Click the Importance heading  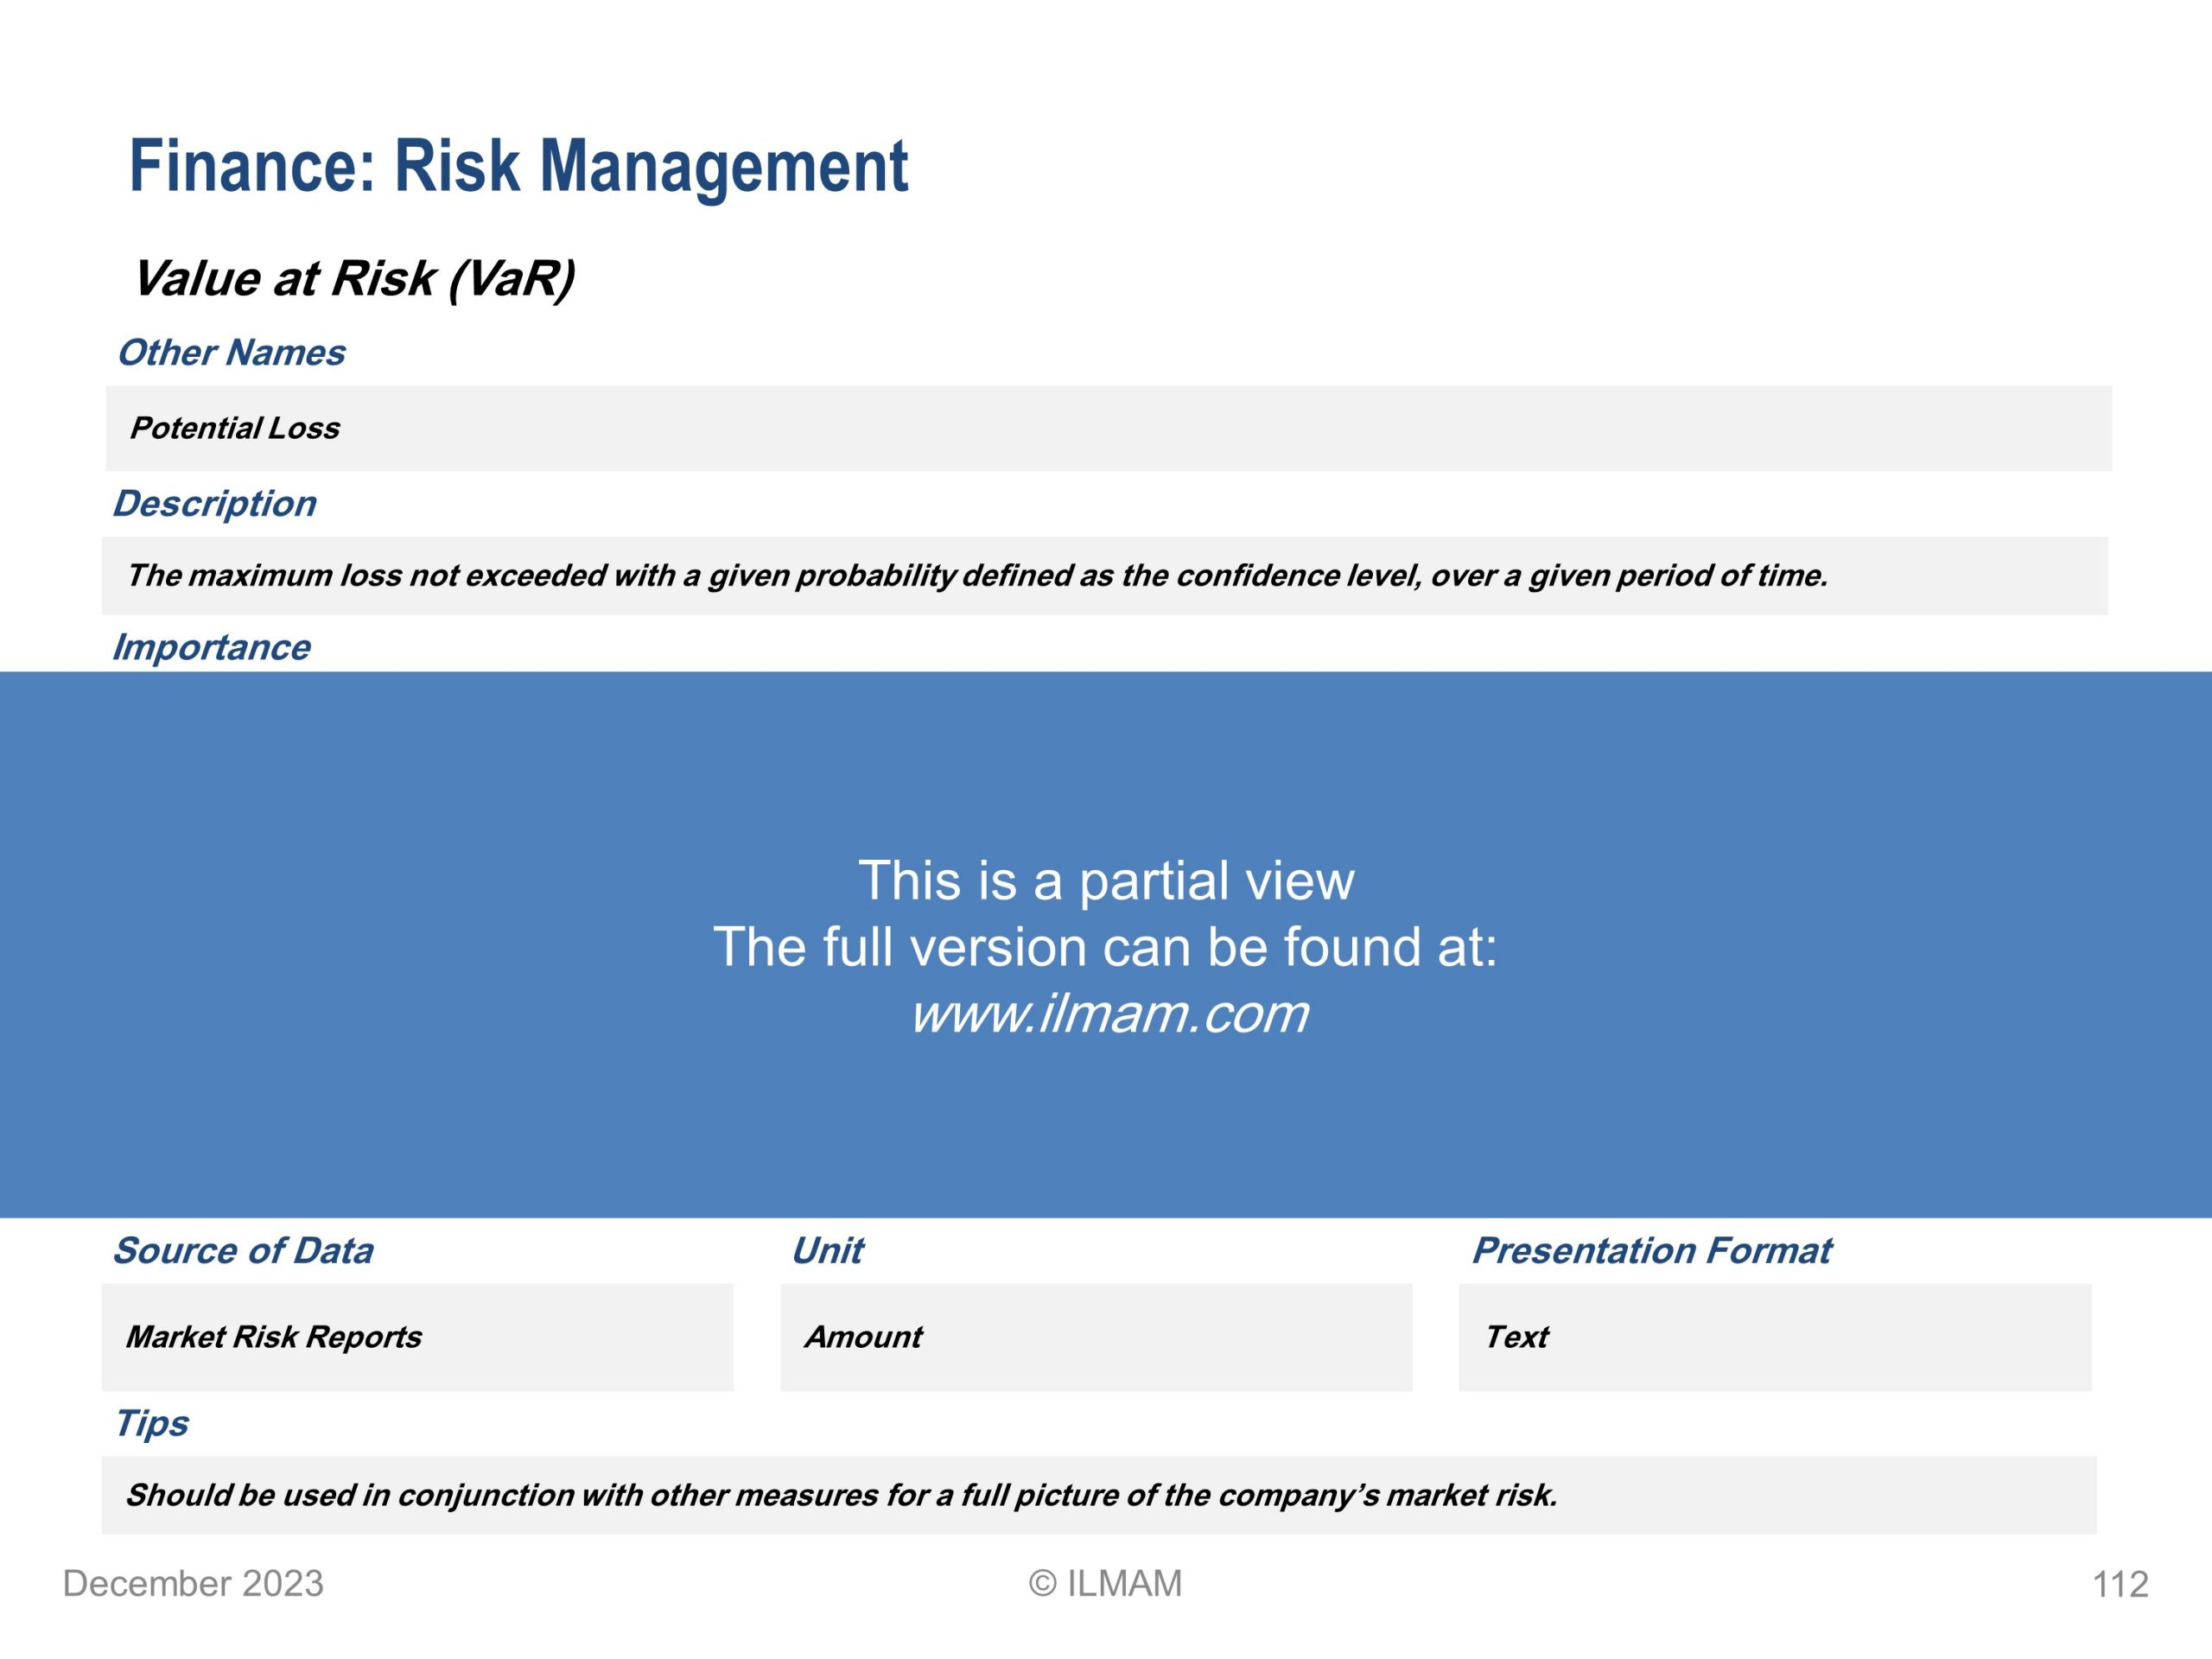211,647
